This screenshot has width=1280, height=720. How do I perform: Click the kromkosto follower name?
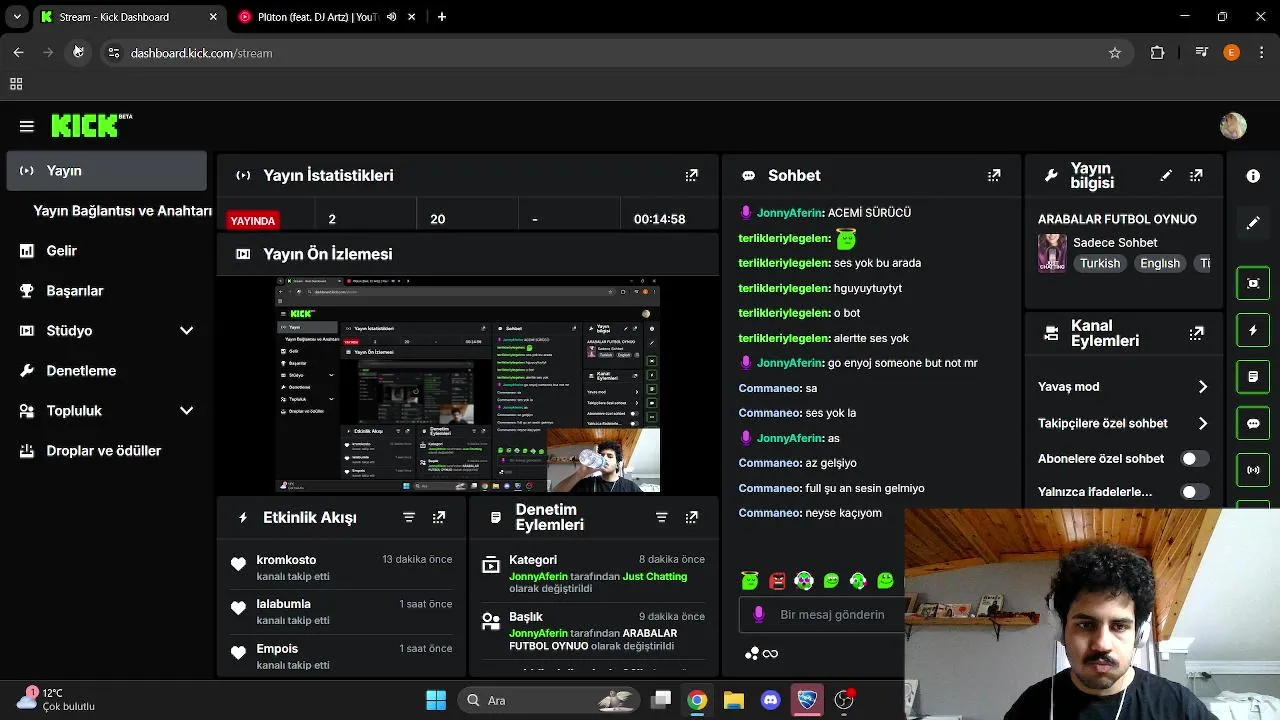click(286, 560)
